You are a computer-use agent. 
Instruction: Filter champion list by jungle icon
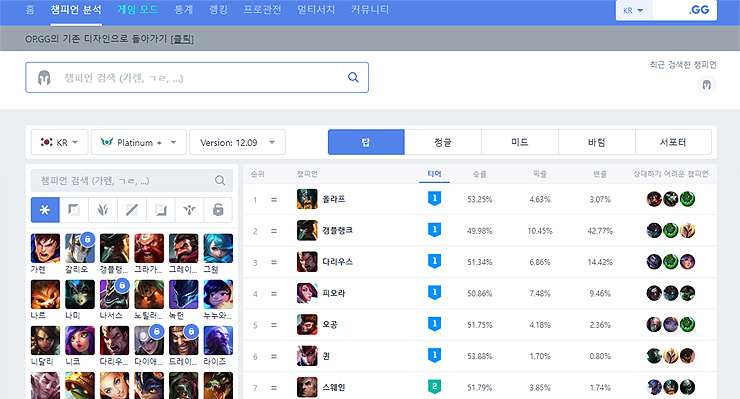click(103, 210)
